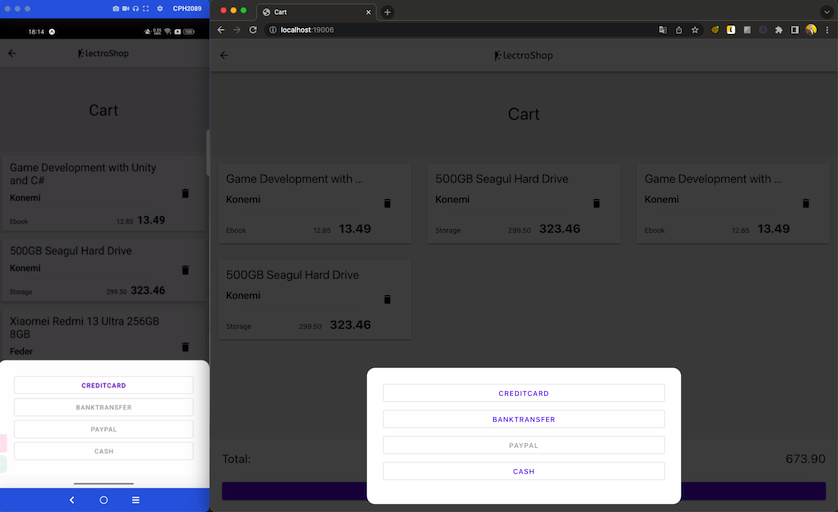Open a new browser tab
838x512 pixels.
(x=387, y=12)
